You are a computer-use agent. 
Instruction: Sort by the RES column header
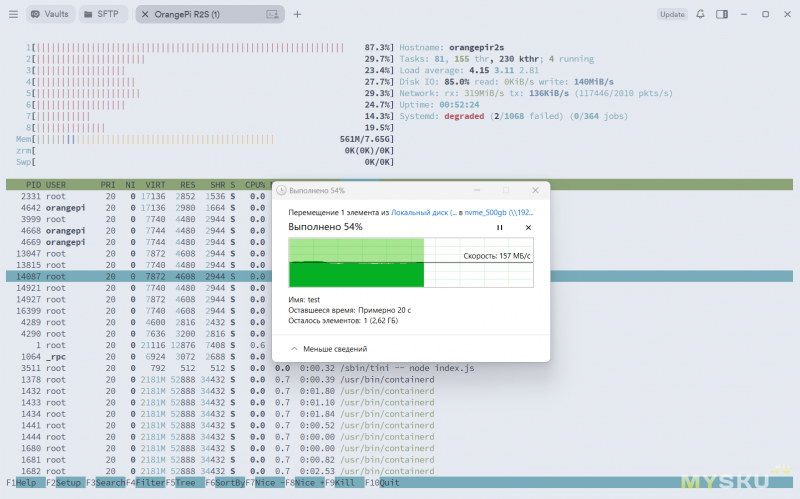[x=188, y=185]
